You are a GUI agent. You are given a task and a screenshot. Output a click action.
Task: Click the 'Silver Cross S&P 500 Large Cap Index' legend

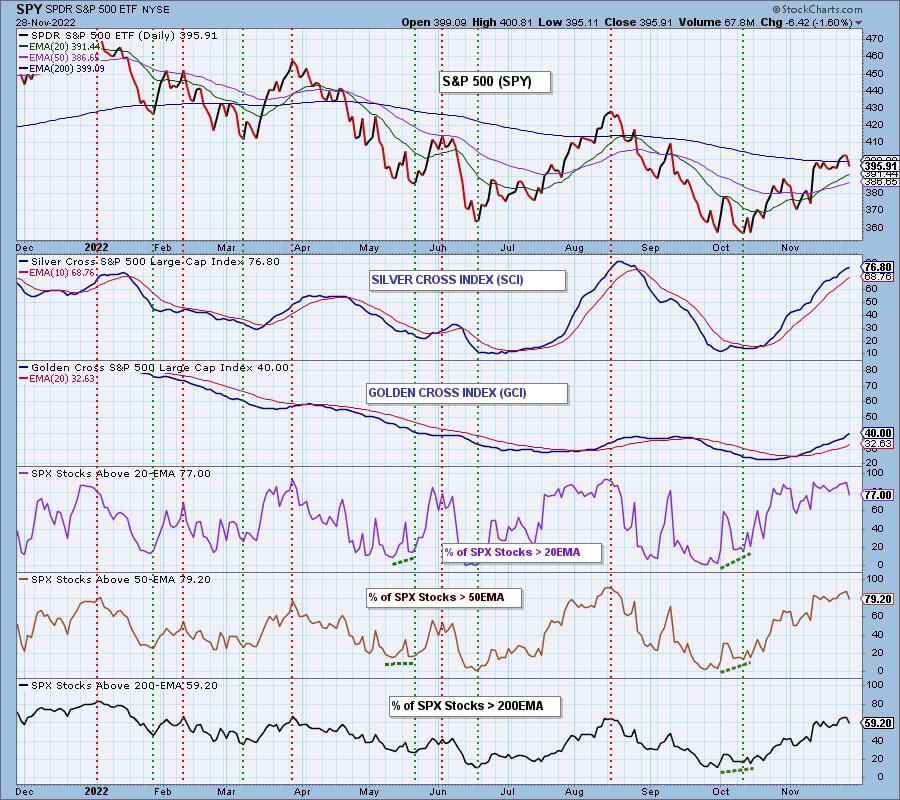point(150,262)
